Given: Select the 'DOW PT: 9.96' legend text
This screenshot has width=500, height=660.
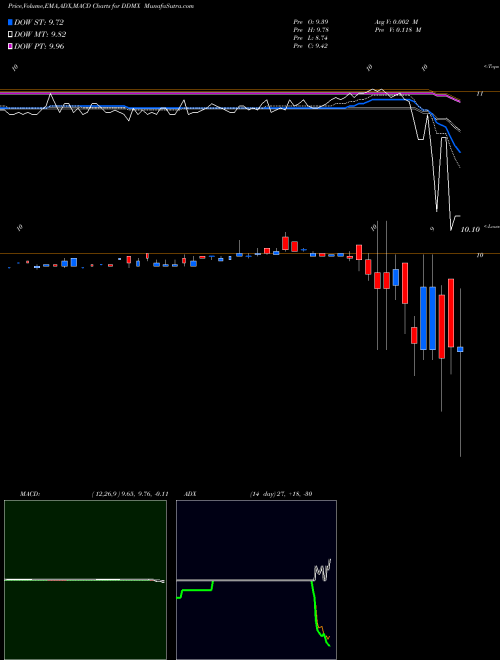Looking at the screenshot, I should point(39,46).
